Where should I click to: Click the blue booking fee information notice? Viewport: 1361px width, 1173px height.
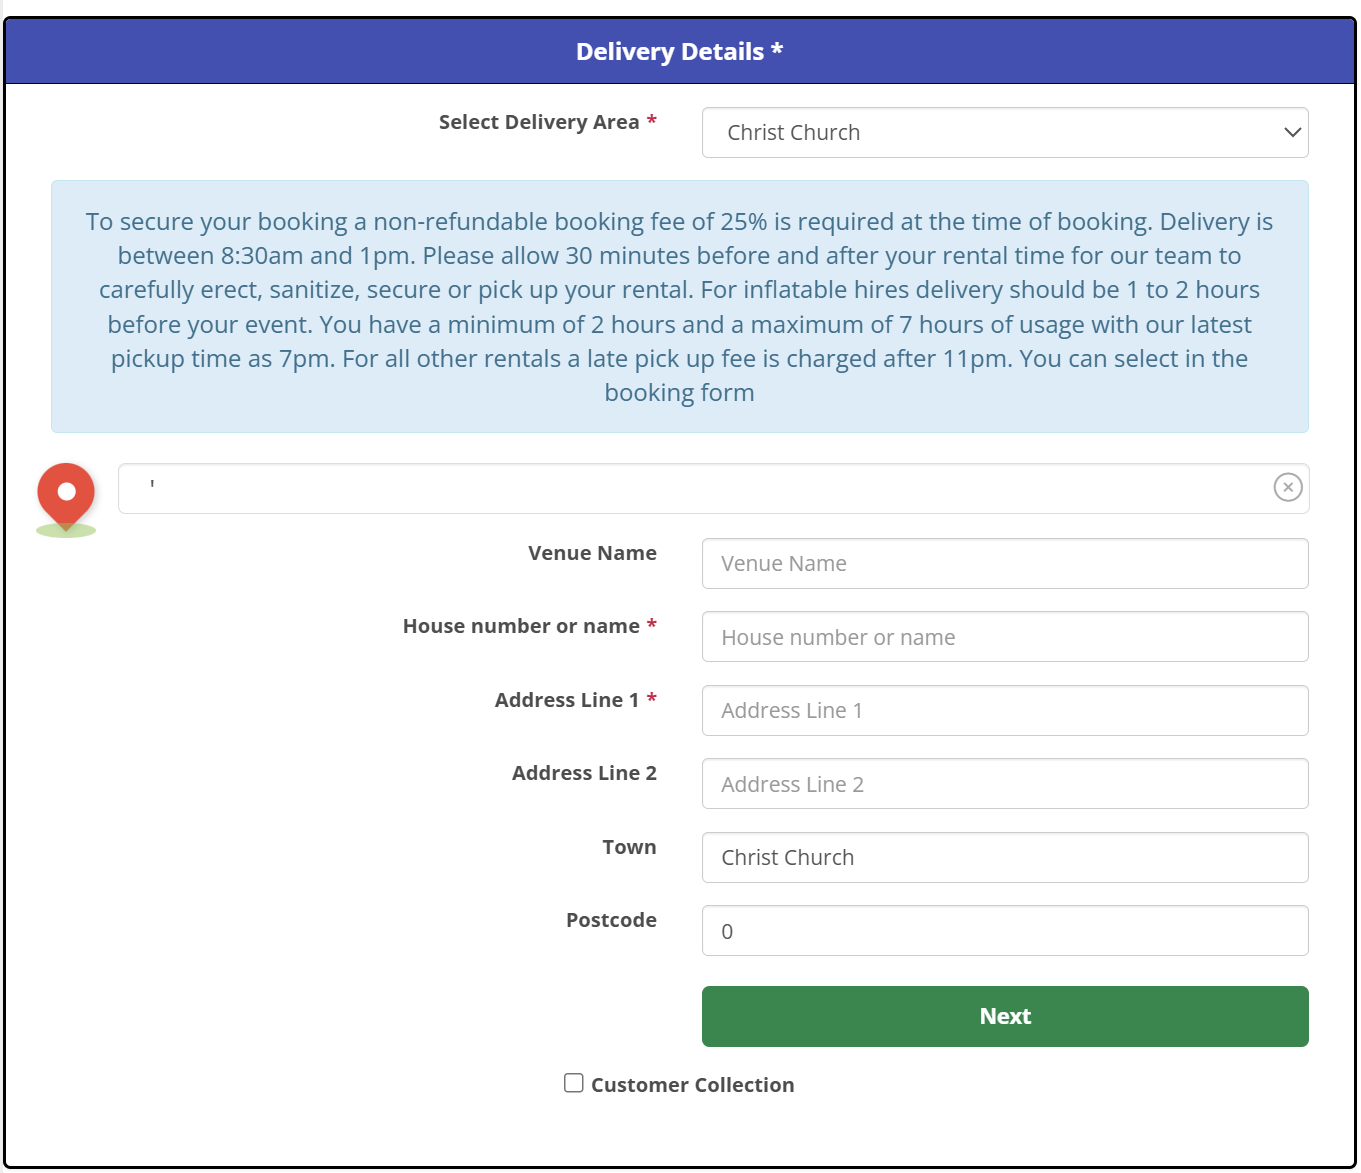[x=680, y=307]
